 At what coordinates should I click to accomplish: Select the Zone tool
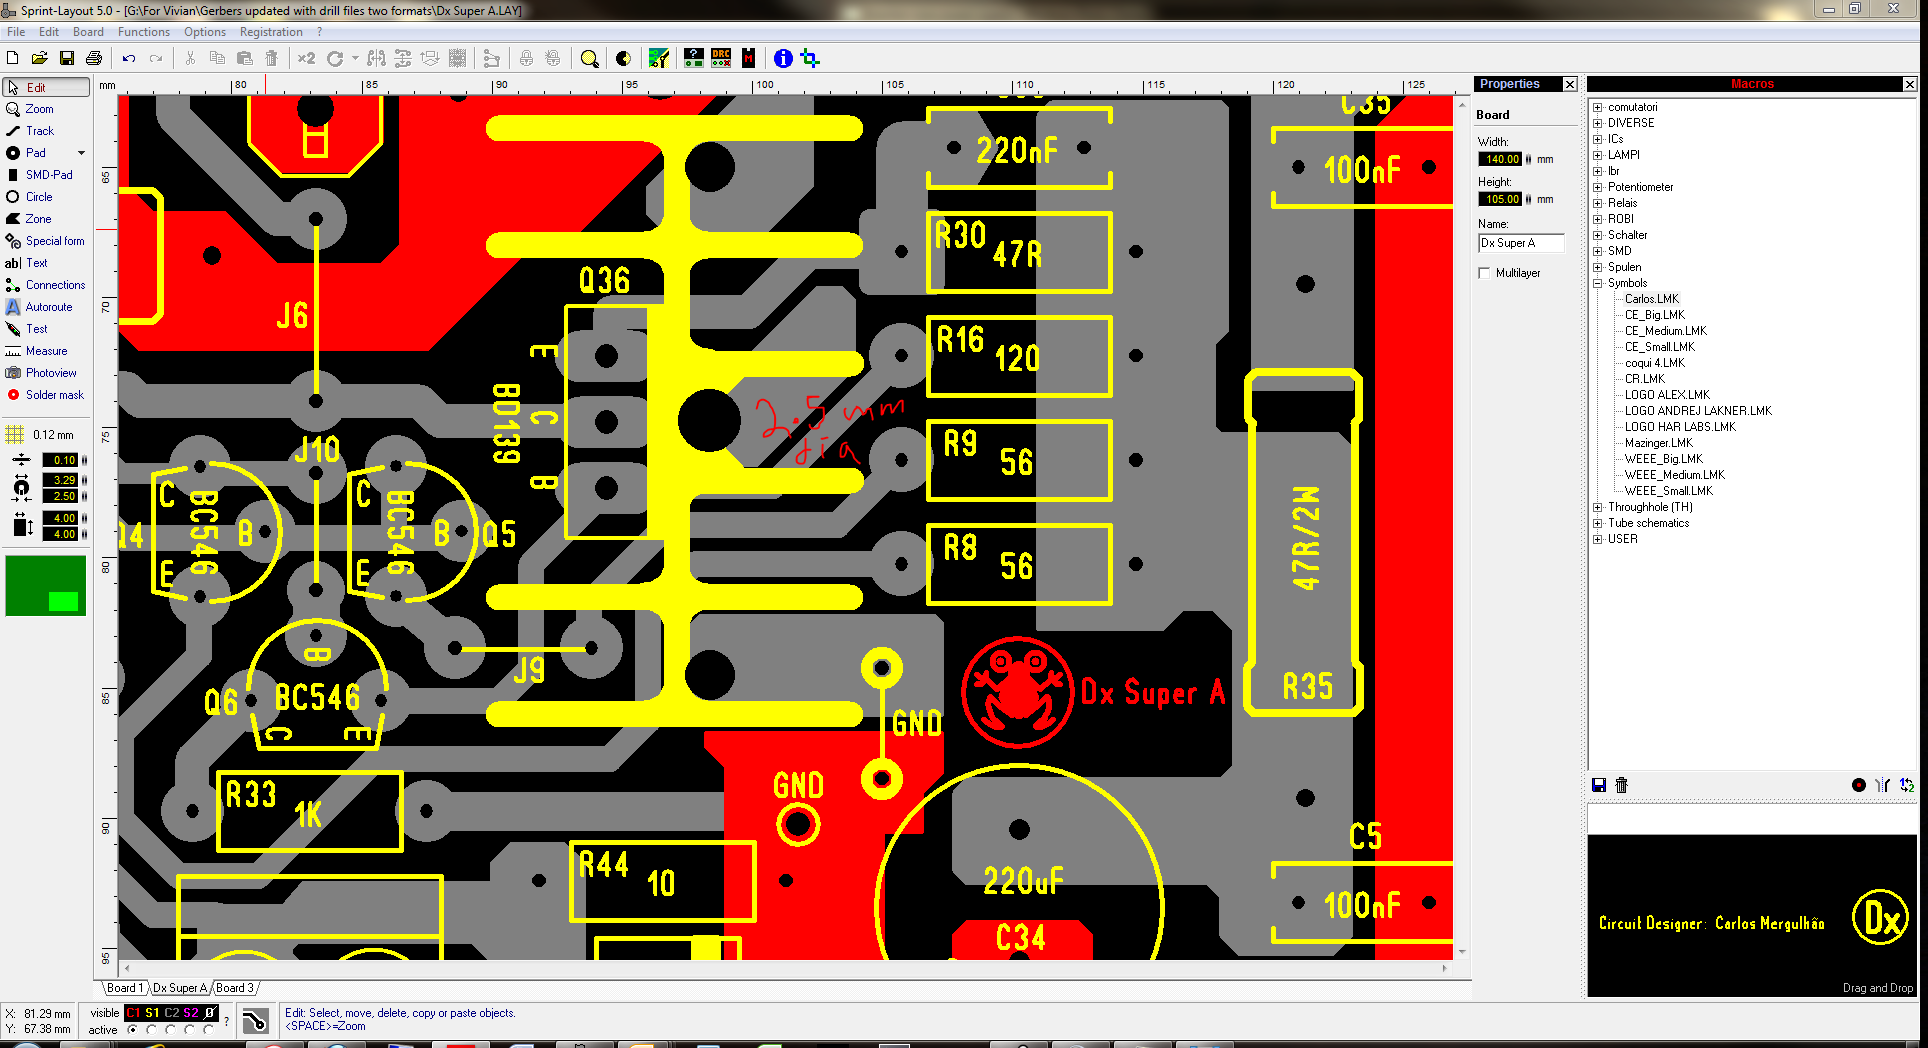(x=46, y=219)
